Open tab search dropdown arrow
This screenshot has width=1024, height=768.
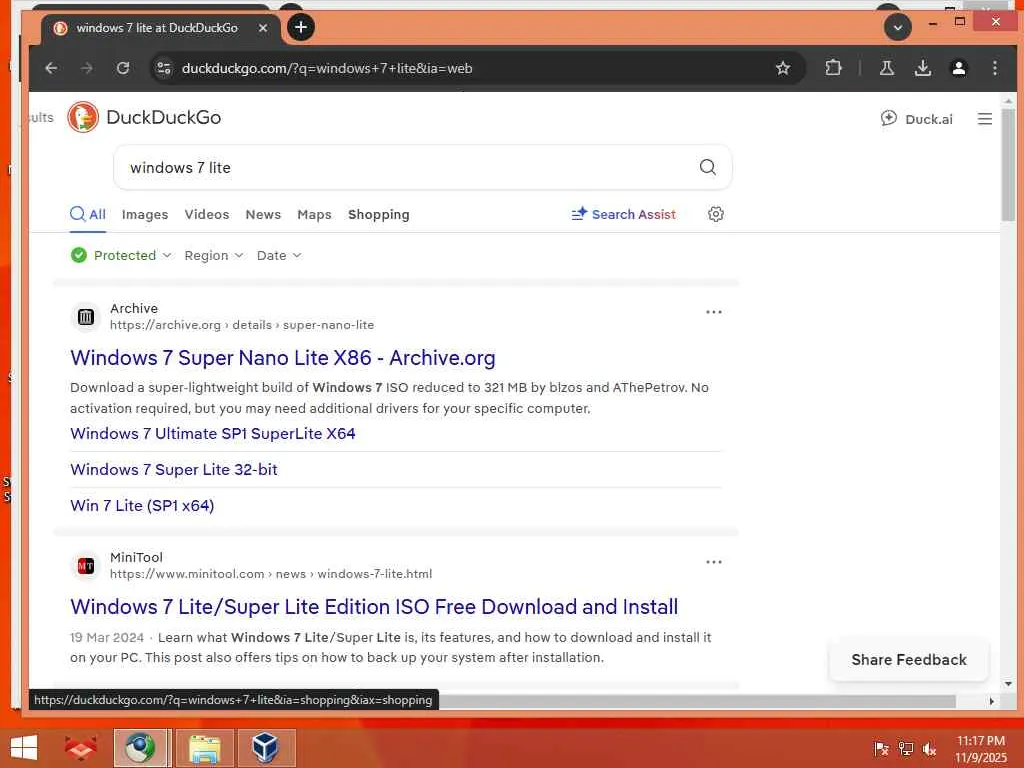898,27
